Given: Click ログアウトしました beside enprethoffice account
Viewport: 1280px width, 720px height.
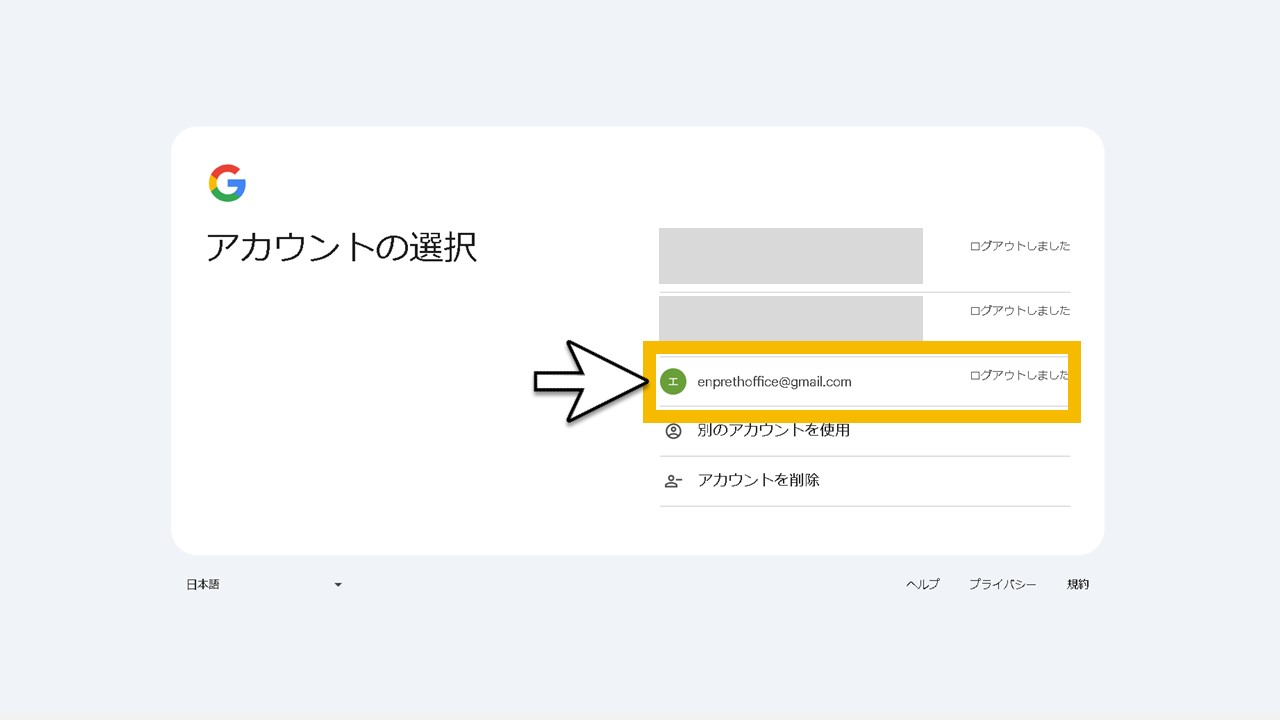Looking at the screenshot, I should pyautogui.click(x=1019, y=376).
